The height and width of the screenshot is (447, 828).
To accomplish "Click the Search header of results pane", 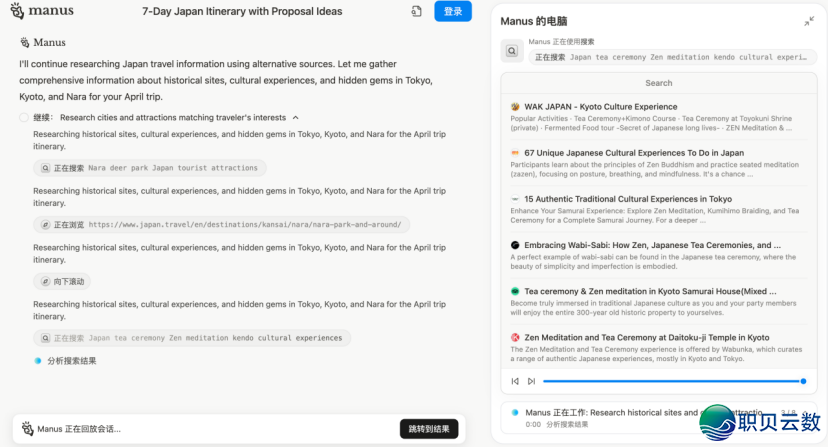I will pos(658,83).
